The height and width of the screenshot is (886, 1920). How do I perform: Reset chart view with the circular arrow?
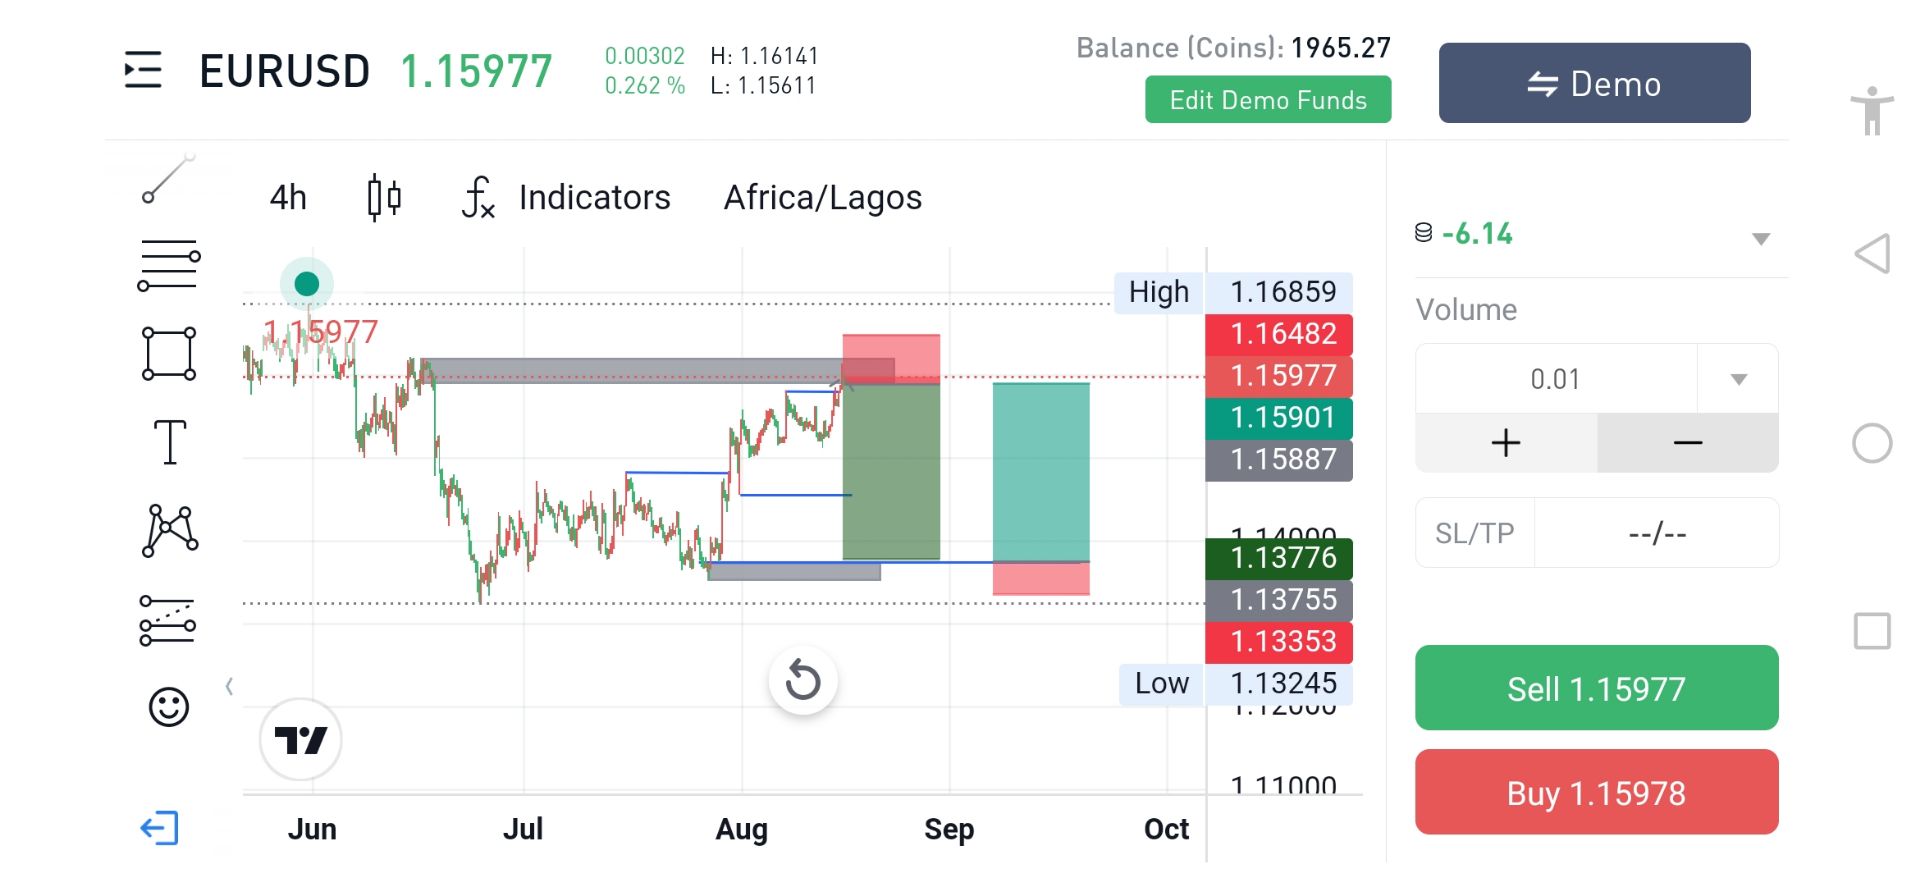coord(803,681)
